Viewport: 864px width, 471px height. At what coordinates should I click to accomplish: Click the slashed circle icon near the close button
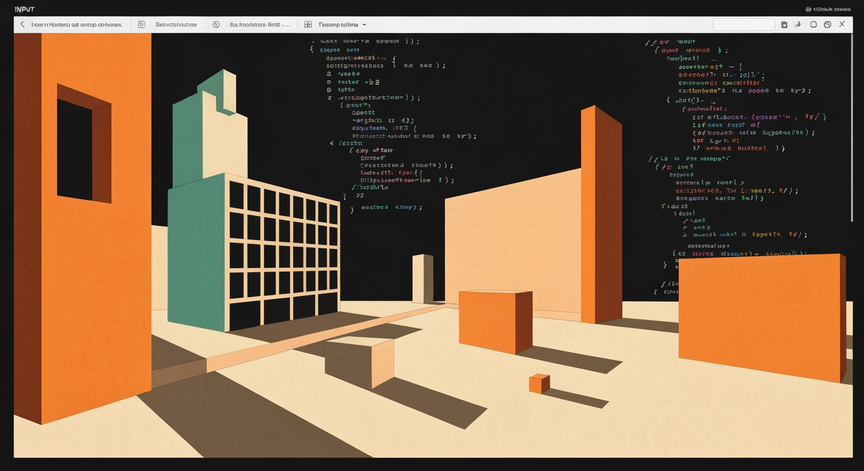coord(827,24)
